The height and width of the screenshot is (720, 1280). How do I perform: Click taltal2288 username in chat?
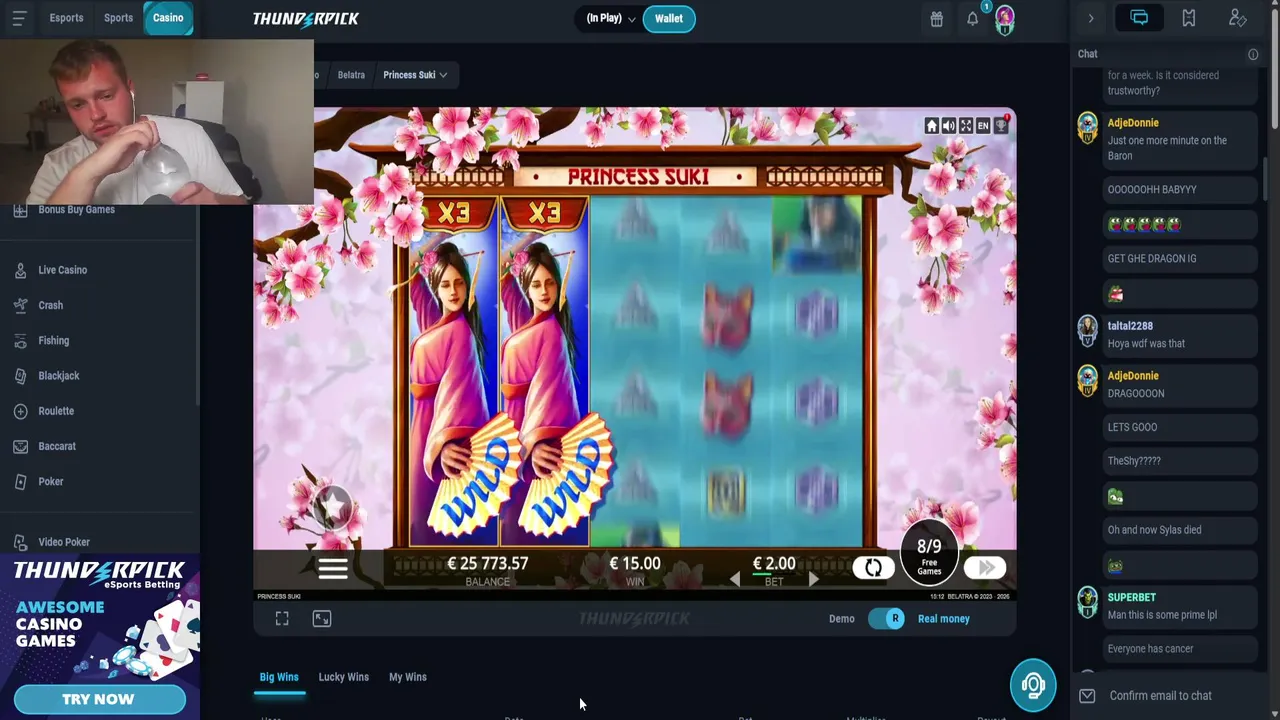point(1130,326)
